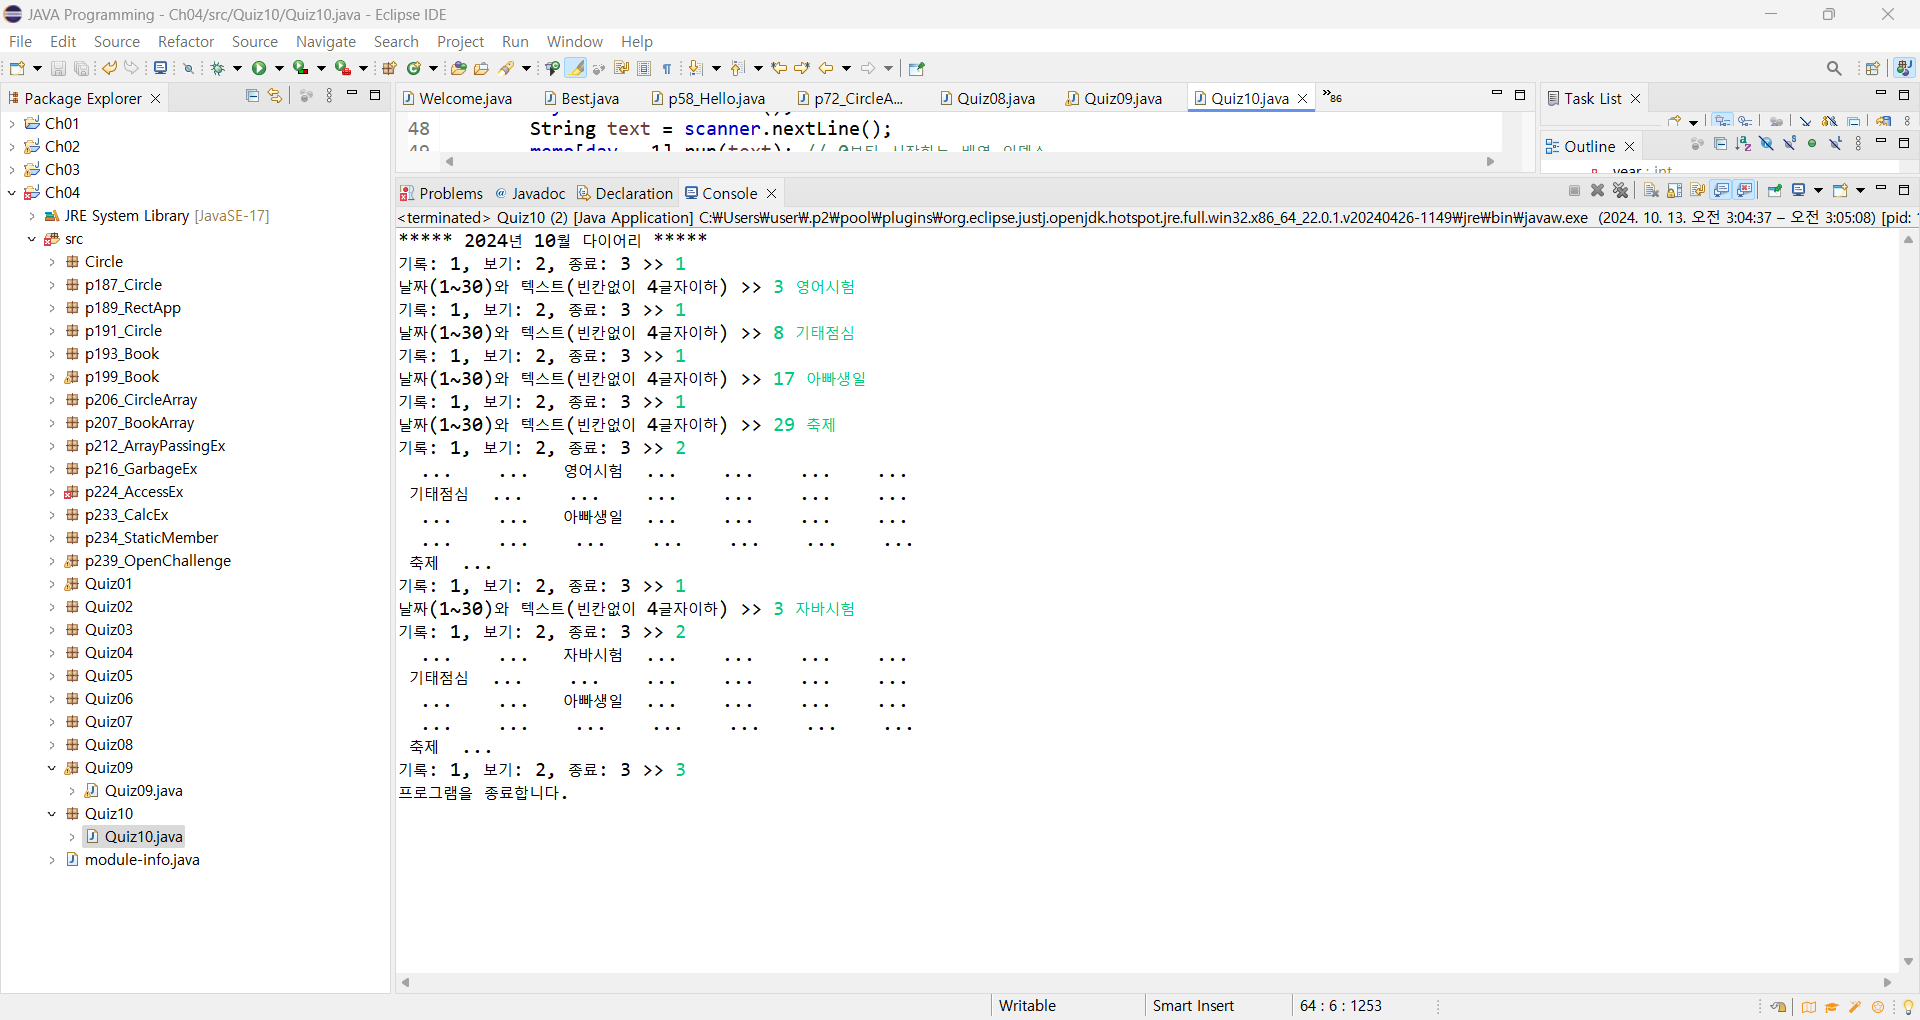Toggle Block Selection mode
Image resolution: width=1920 pixels, height=1020 pixels.
tap(644, 68)
